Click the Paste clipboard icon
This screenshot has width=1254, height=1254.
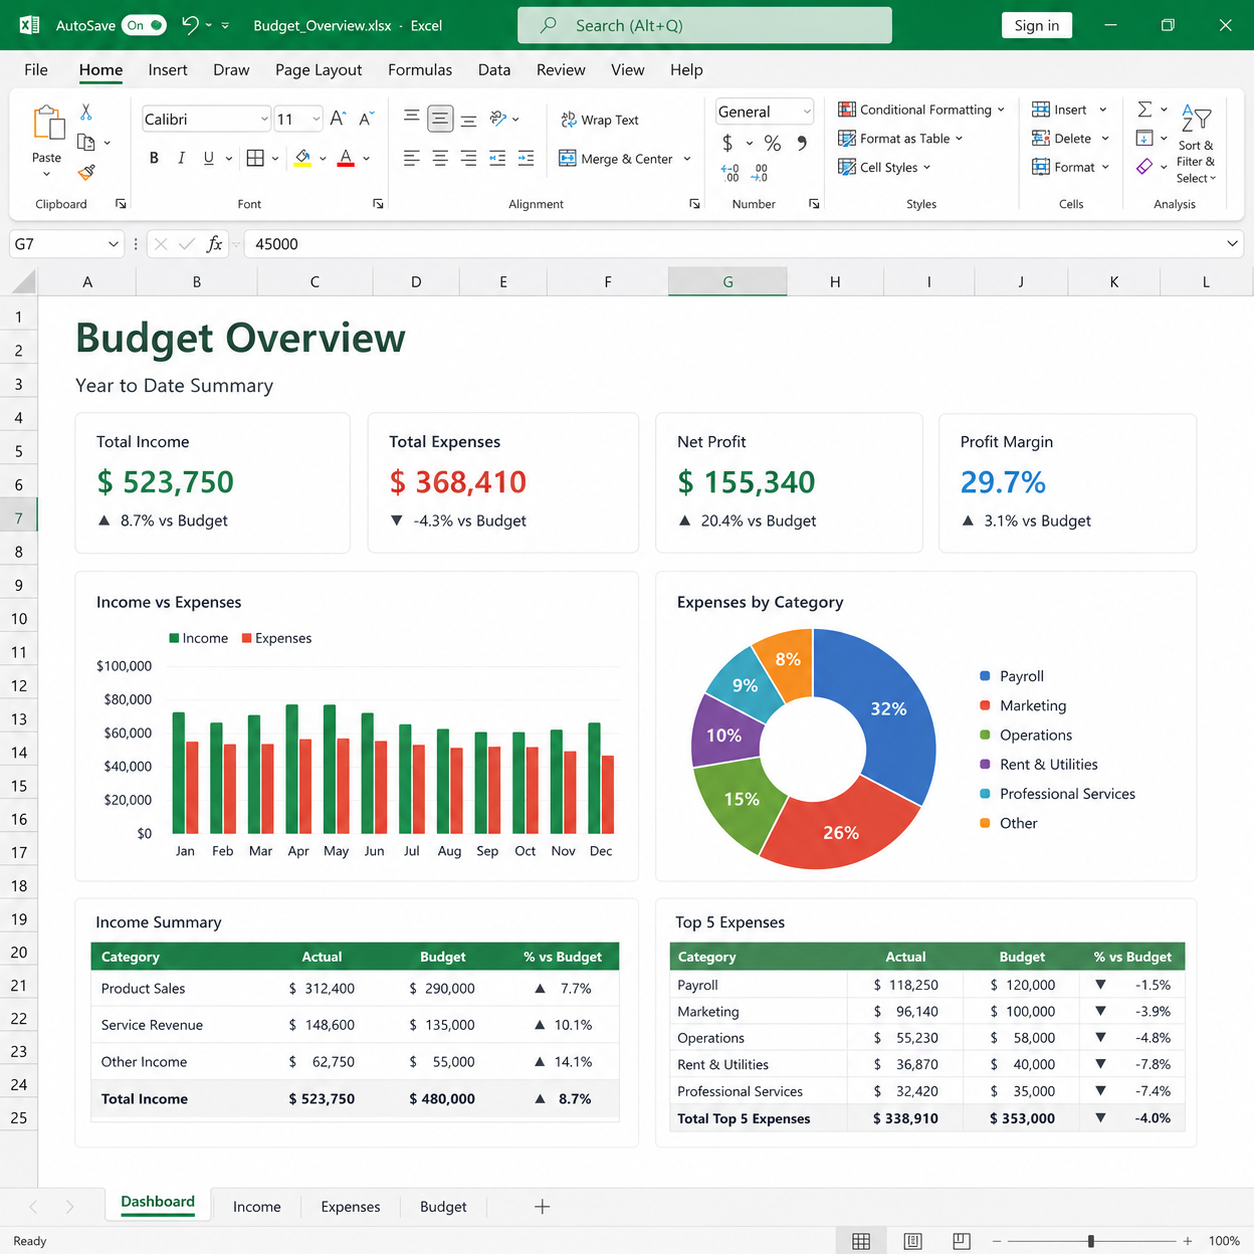point(47,124)
